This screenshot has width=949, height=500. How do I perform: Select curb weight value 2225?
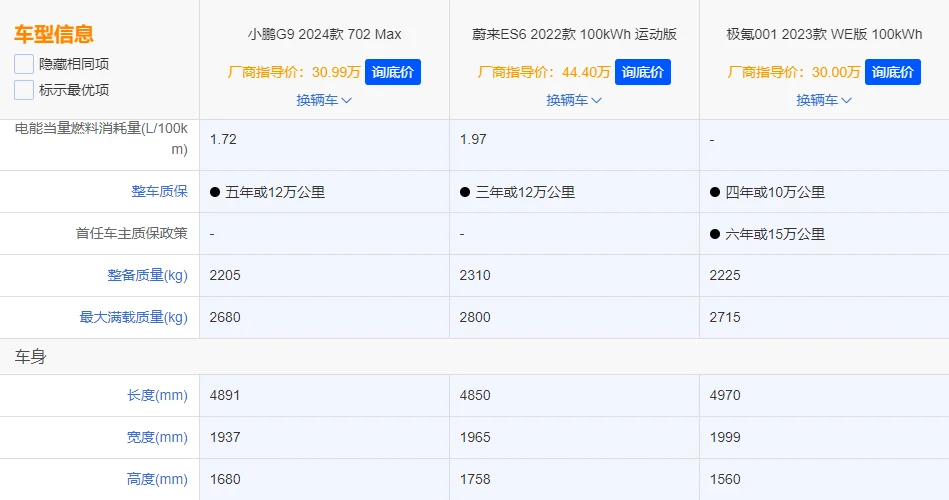point(725,275)
